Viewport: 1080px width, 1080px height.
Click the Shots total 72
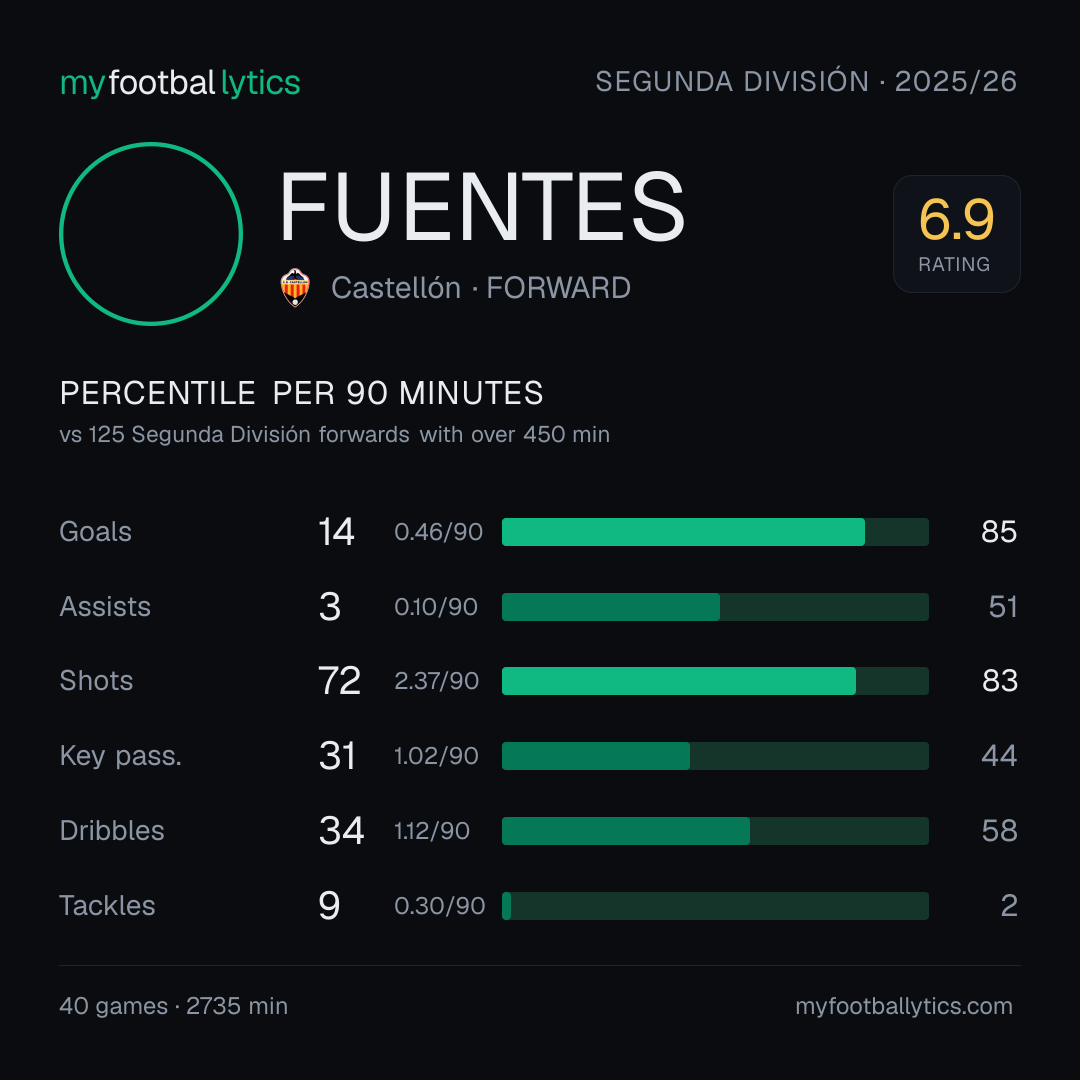(x=339, y=681)
